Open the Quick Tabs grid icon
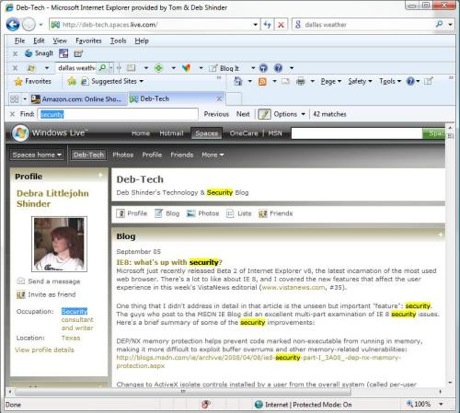The height and width of the screenshot is (413, 460). click(15, 99)
